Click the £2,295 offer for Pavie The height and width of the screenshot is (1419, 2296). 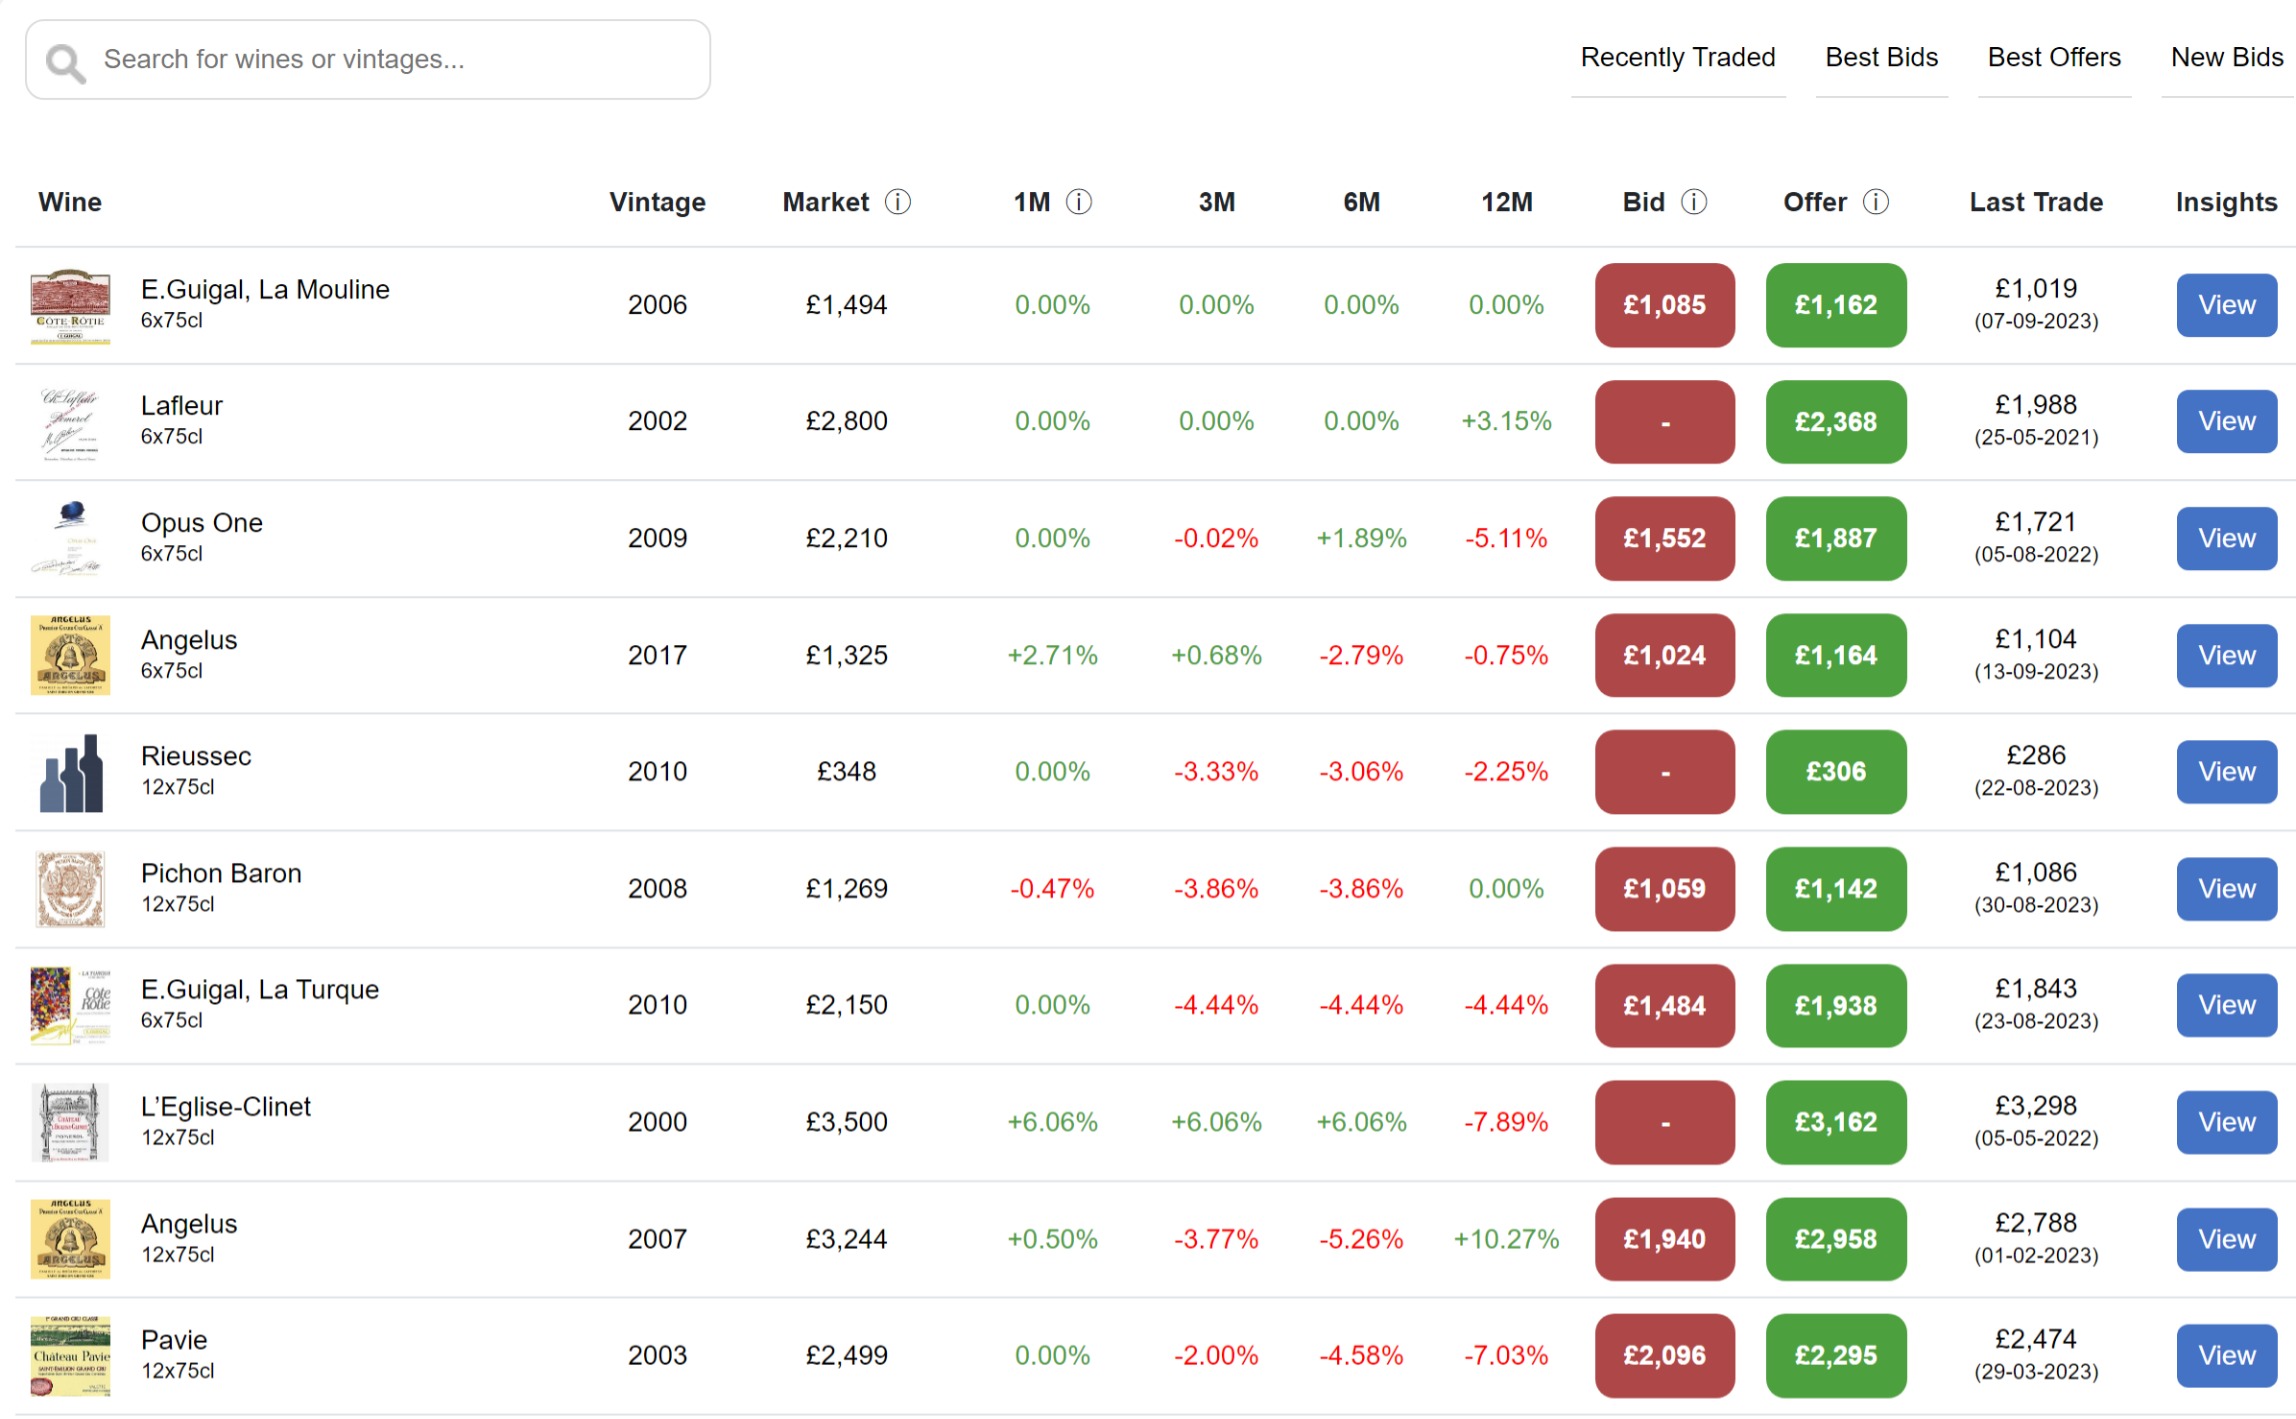[x=1836, y=1356]
